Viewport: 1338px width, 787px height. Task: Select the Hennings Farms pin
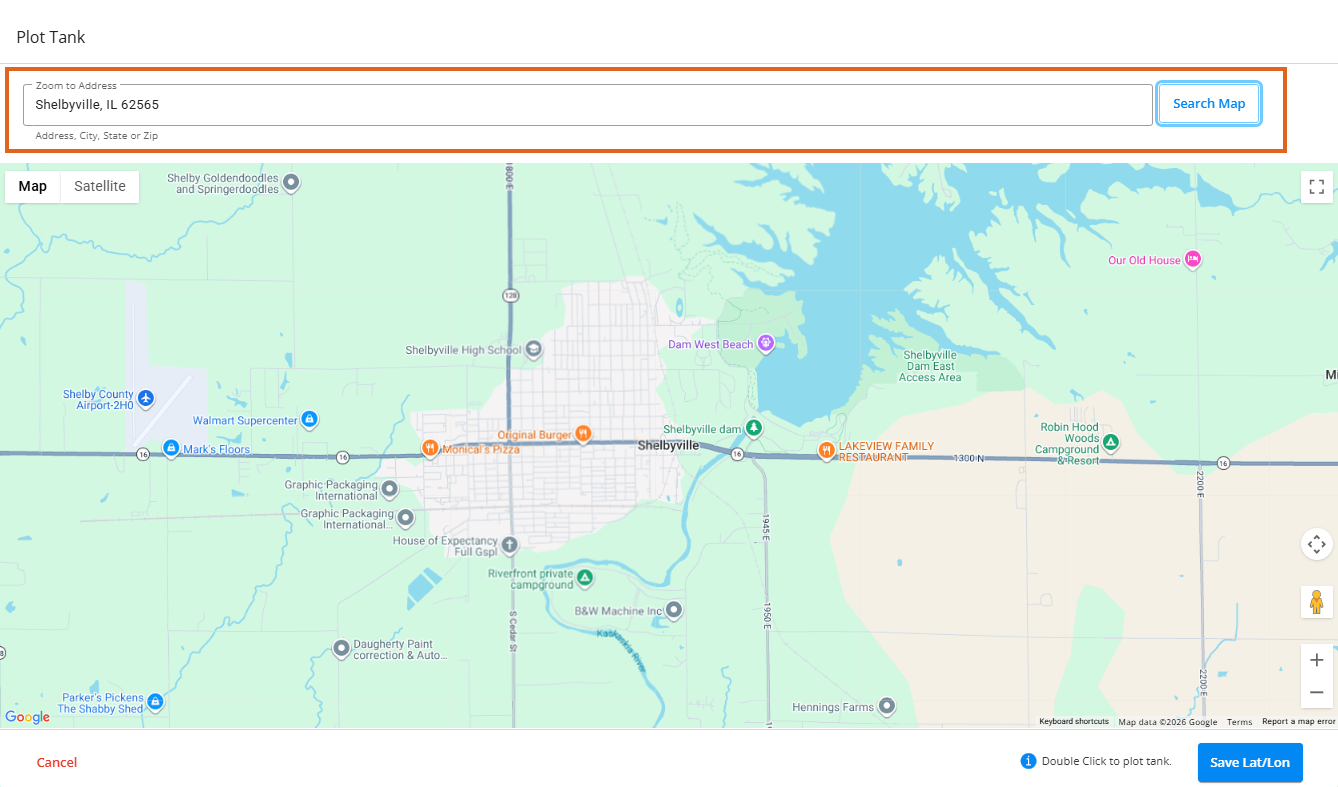click(x=885, y=706)
